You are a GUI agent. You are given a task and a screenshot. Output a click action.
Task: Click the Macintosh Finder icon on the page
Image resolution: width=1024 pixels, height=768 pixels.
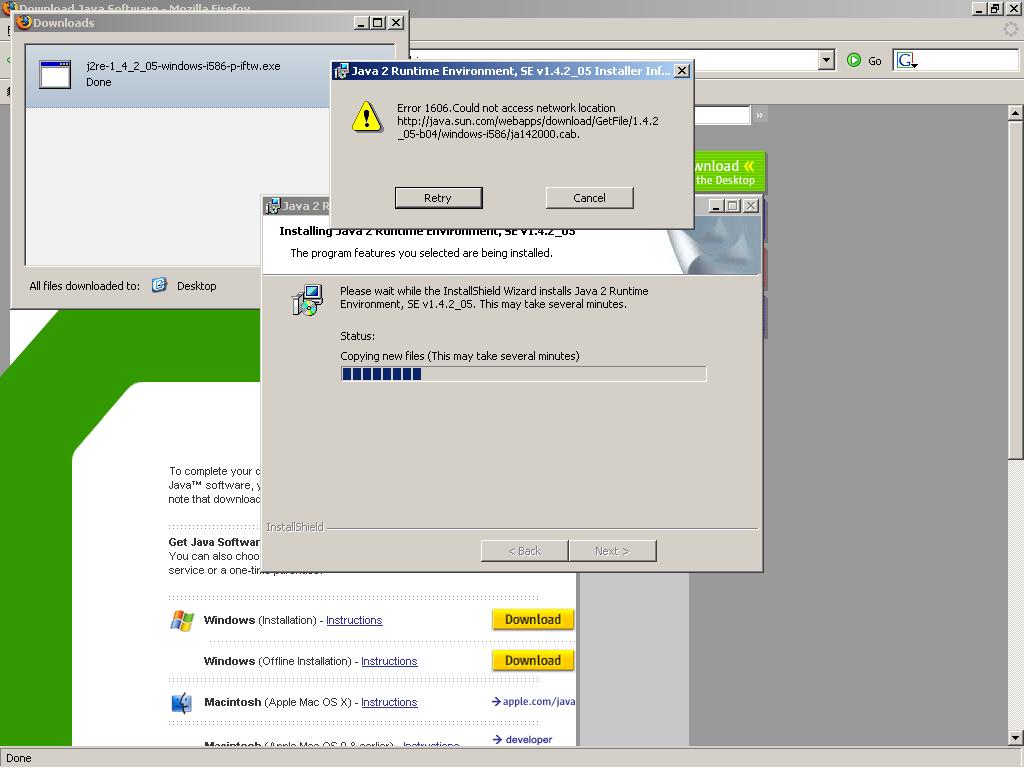click(181, 703)
